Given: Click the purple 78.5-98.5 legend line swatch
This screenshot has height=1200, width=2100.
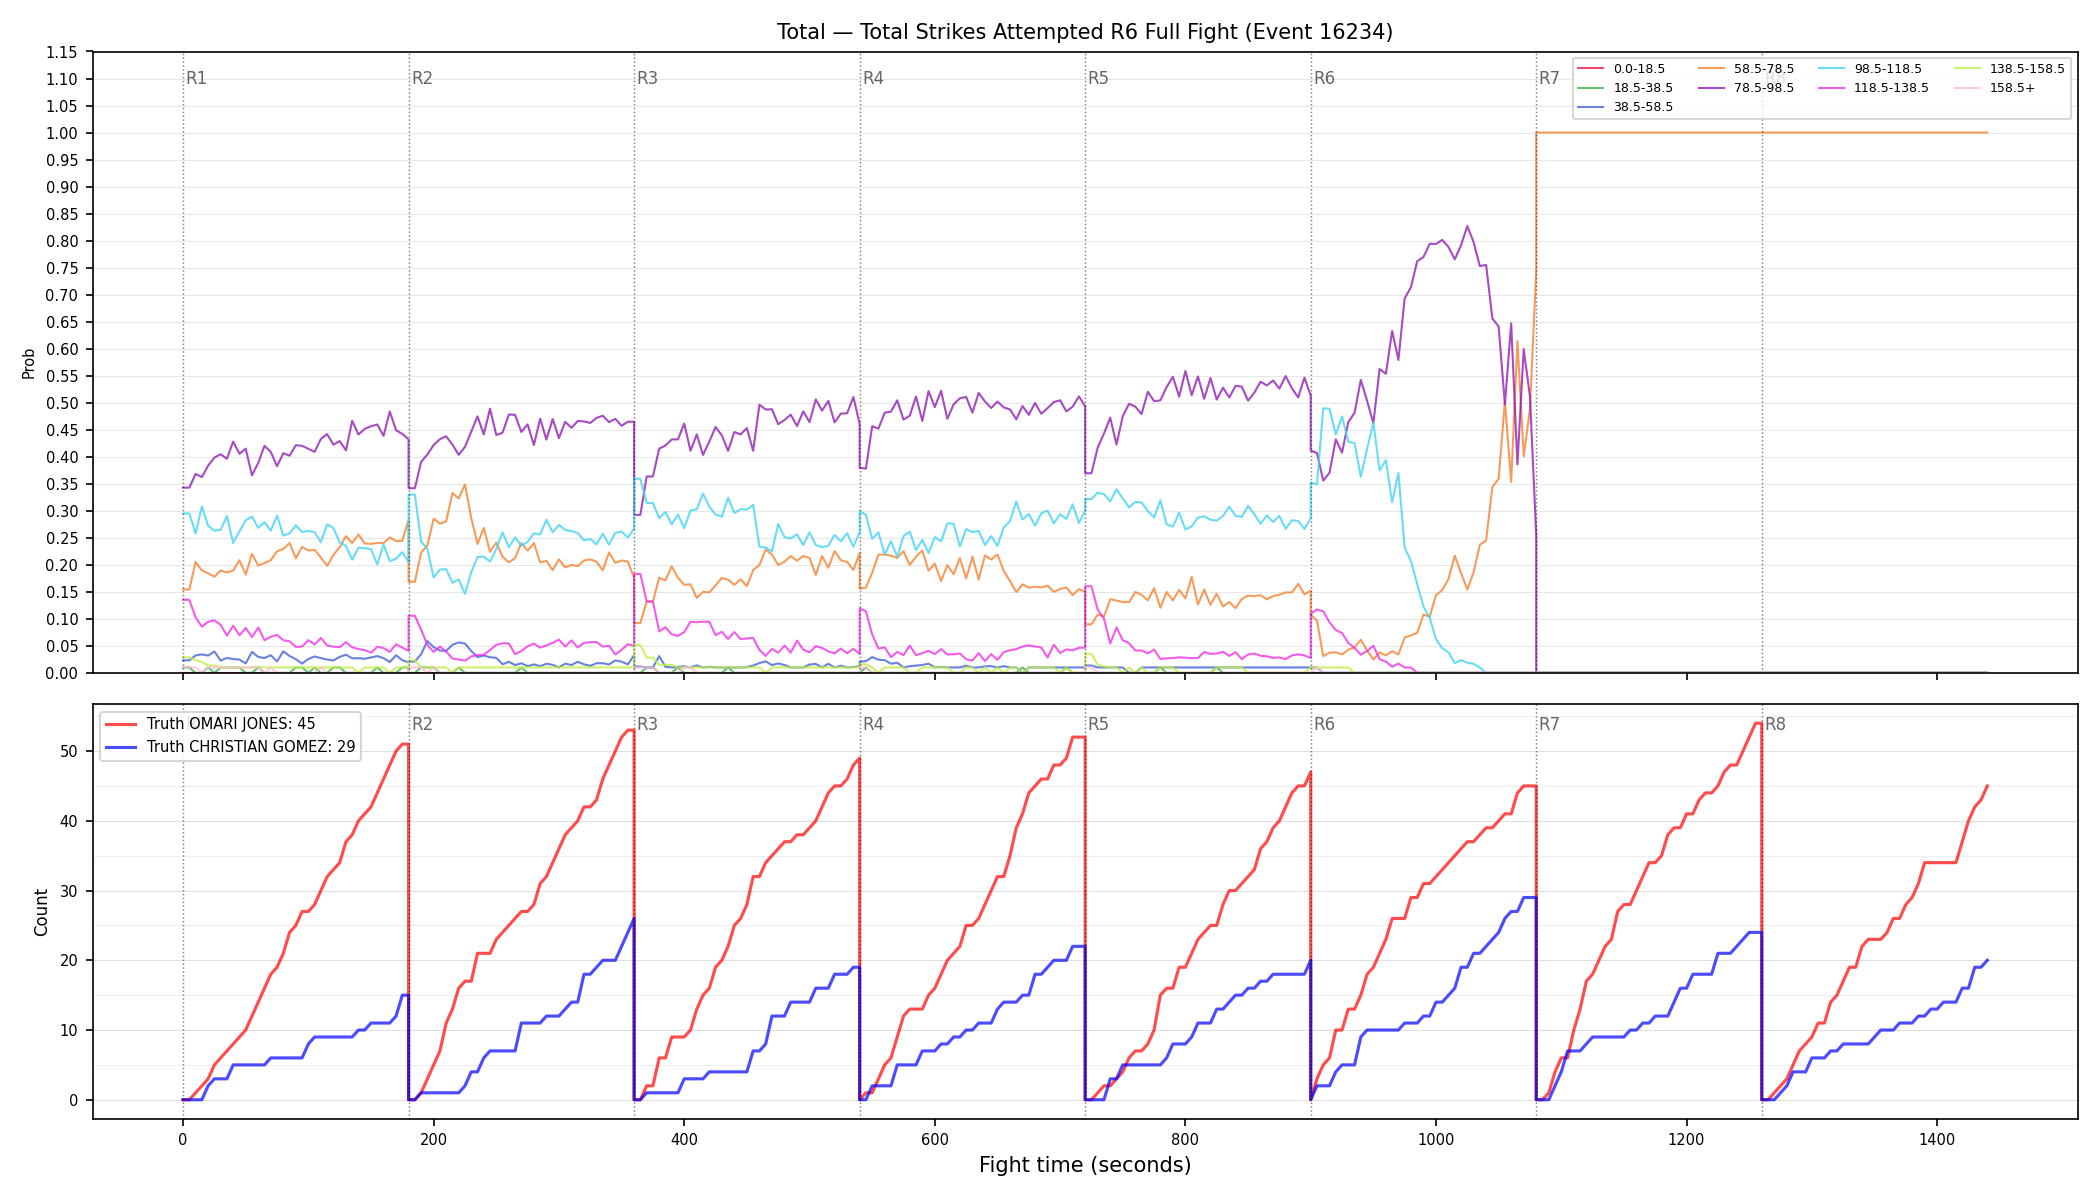Looking at the screenshot, I should coord(1712,88).
